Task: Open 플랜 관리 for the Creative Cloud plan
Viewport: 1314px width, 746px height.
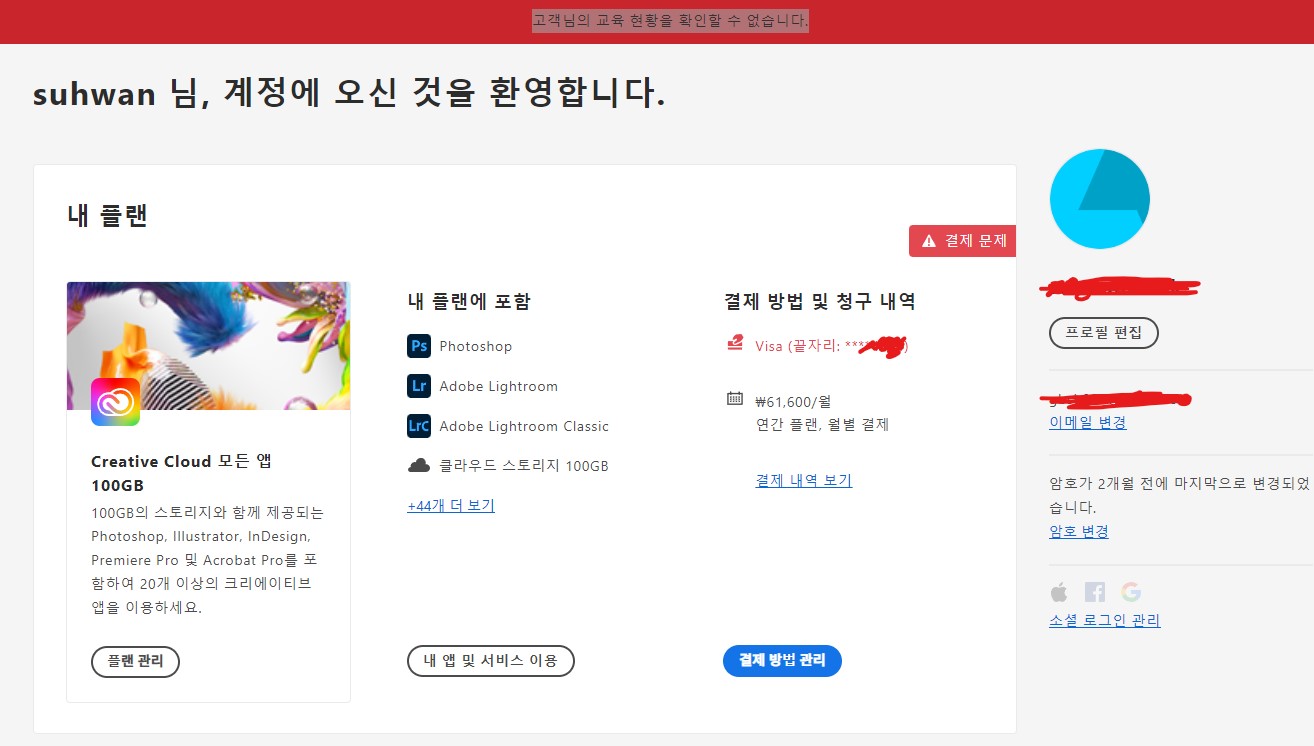Action: coord(135,661)
